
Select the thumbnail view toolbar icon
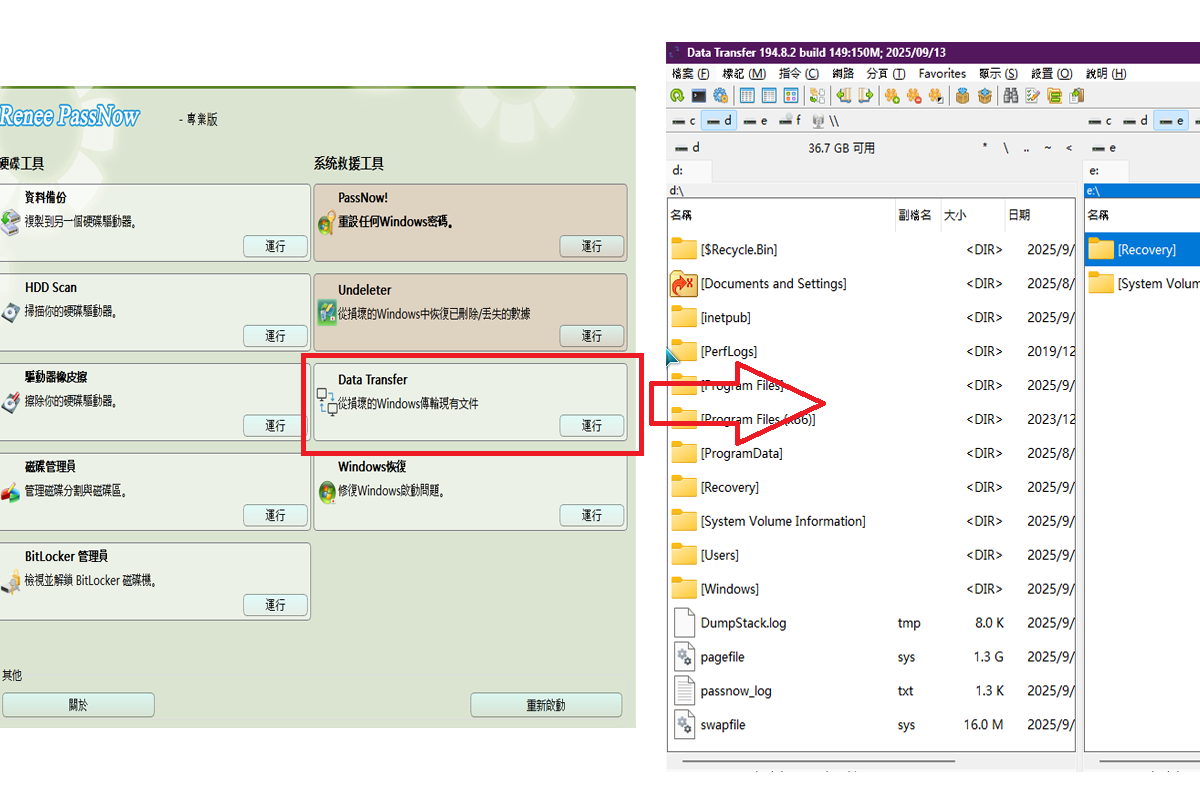pos(791,96)
